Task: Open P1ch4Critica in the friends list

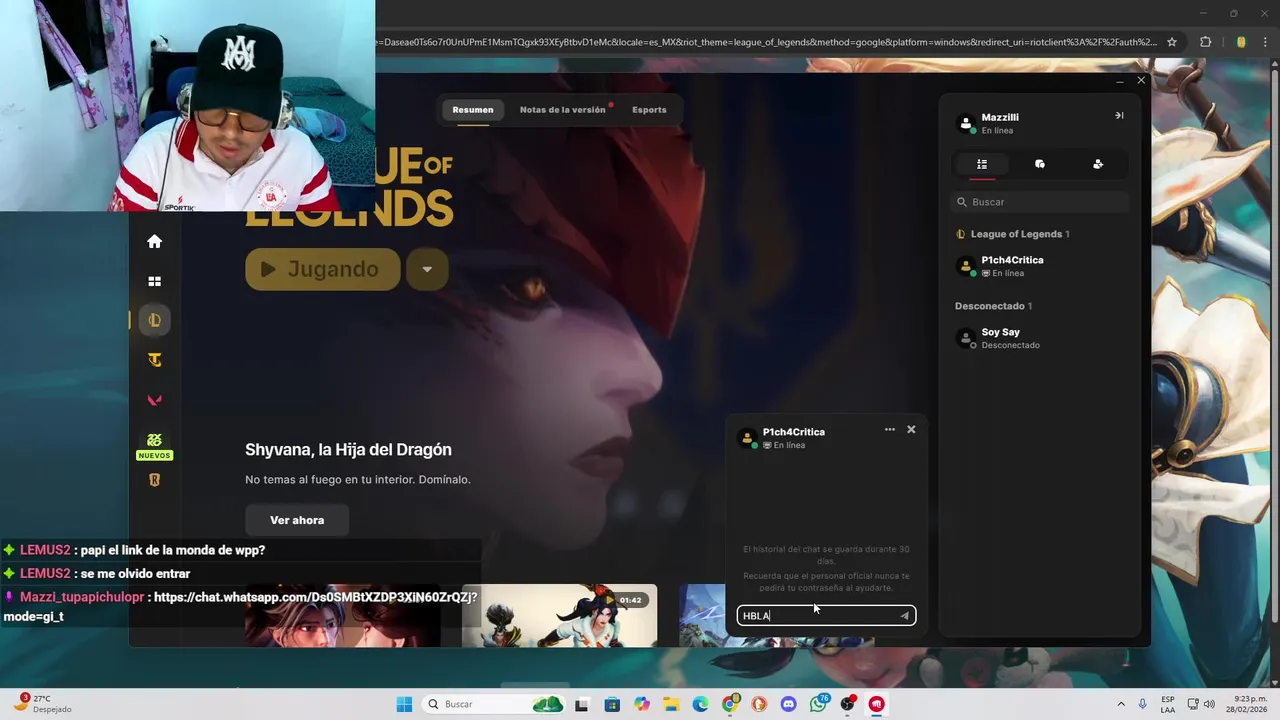Action: [x=1040, y=266]
